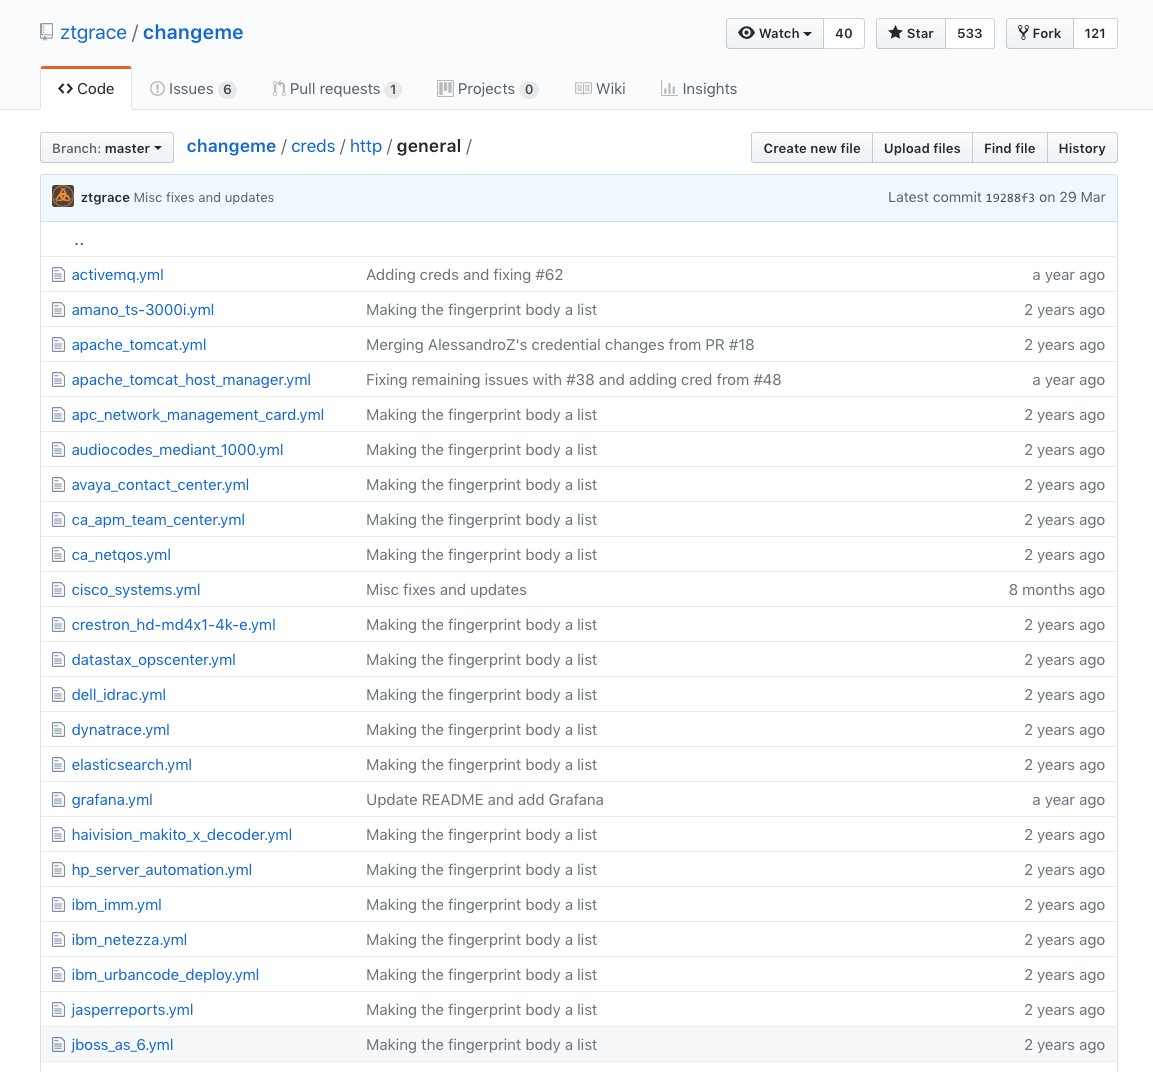The width and height of the screenshot is (1153, 1072).
Task: Open commit message Misc fixes and updates in header
Action: (x=204, y=197)
